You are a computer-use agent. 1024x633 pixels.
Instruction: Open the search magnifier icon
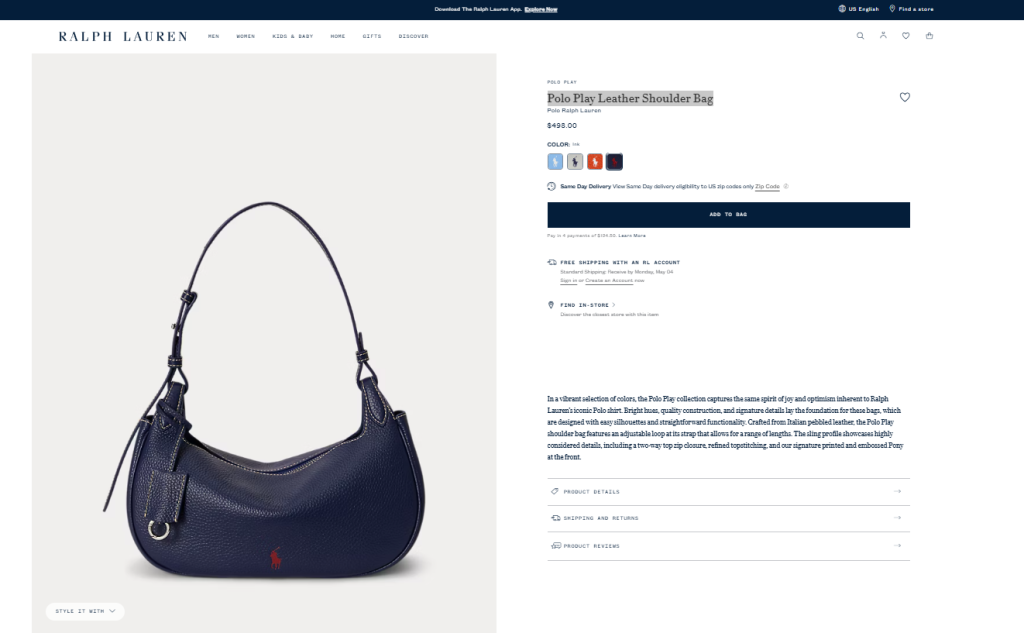pos(860,36)
